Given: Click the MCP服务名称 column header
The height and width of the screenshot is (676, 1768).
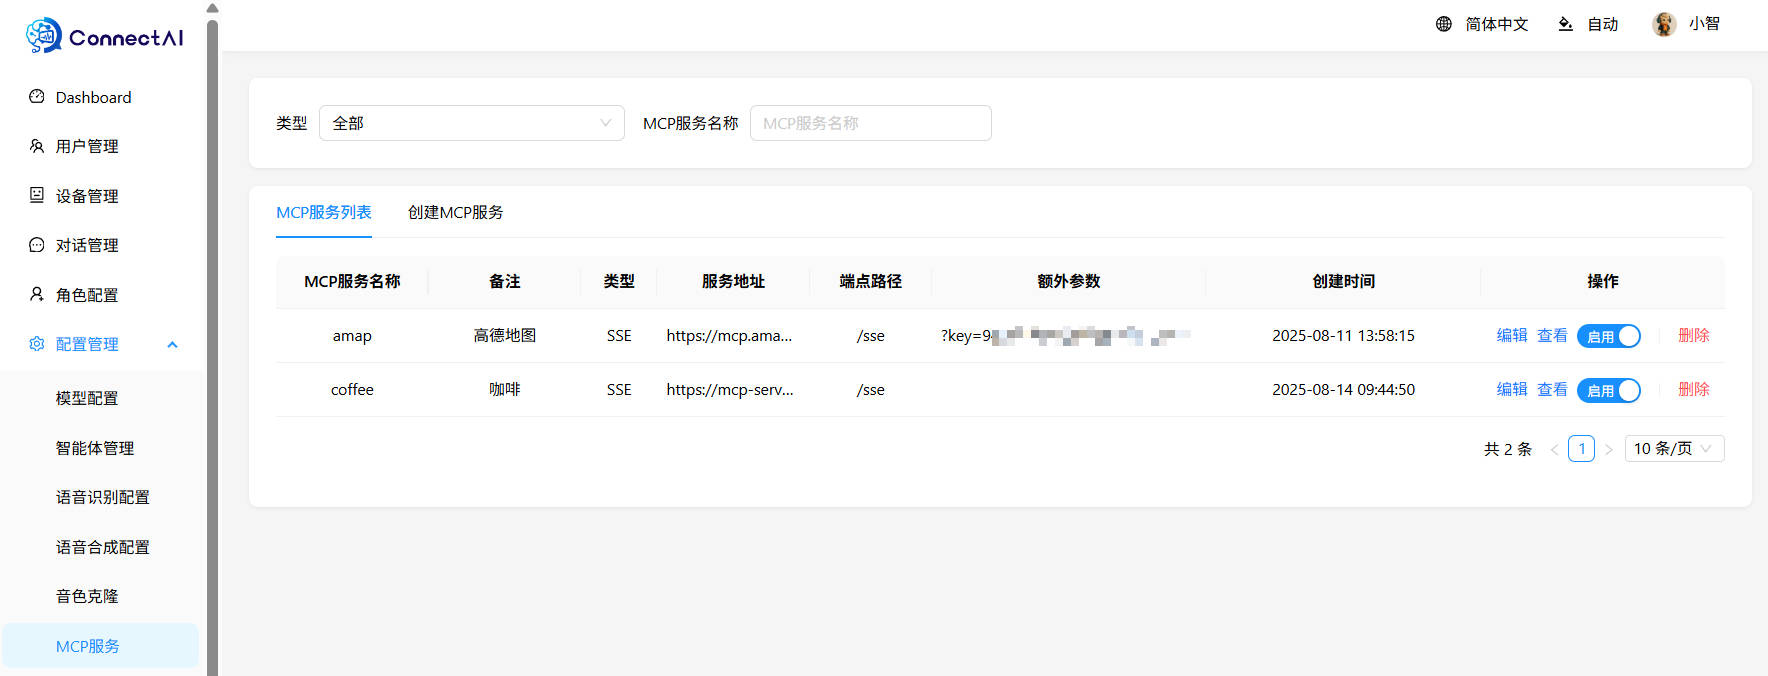Looking at the screenshot, I should [x=352, y=282].
